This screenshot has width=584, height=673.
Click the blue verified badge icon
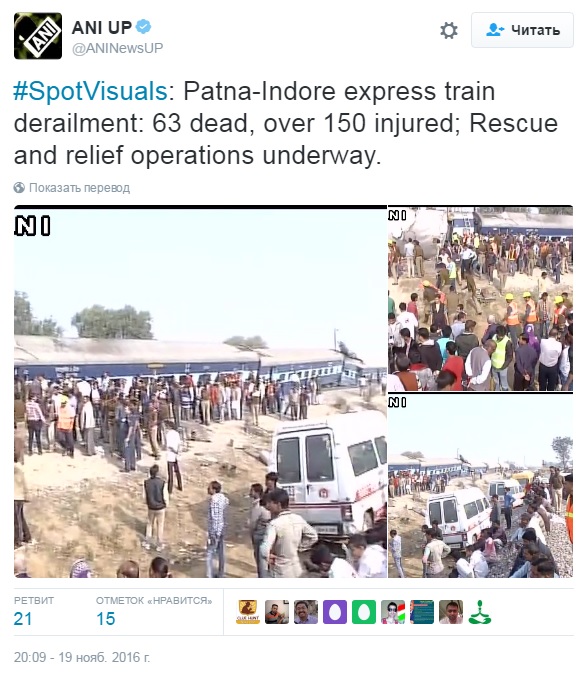tap(143, 27)
